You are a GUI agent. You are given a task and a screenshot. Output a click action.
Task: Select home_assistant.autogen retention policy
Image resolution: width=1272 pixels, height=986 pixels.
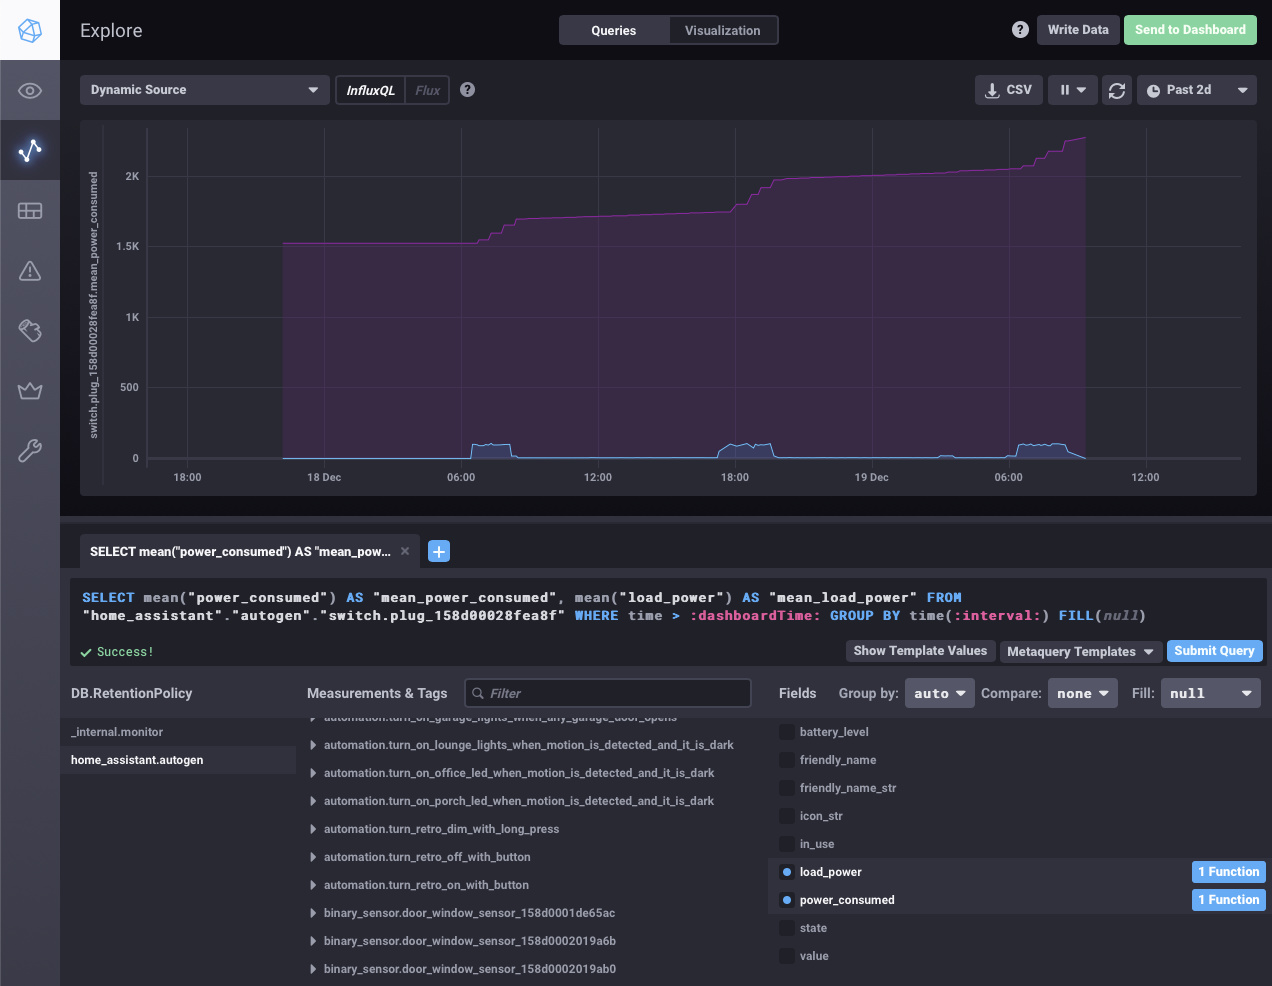click(x=178, y=760)
